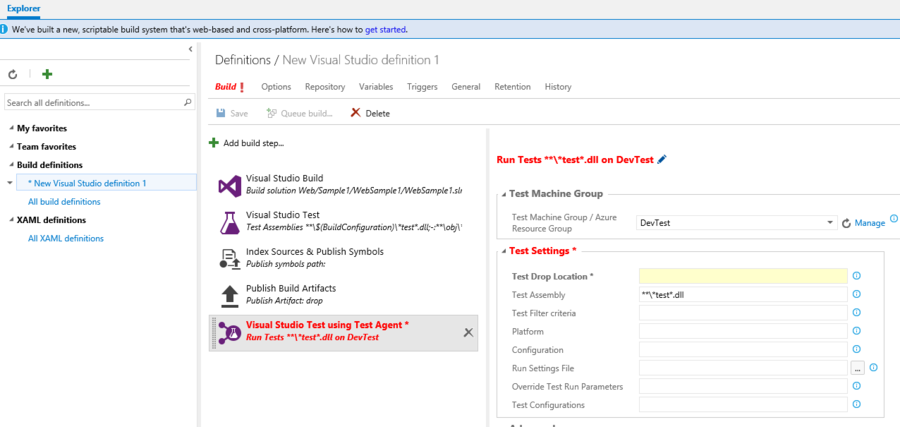Click info icon for Configuration
Screen dimensions: 900x427
tap(857, 349)
